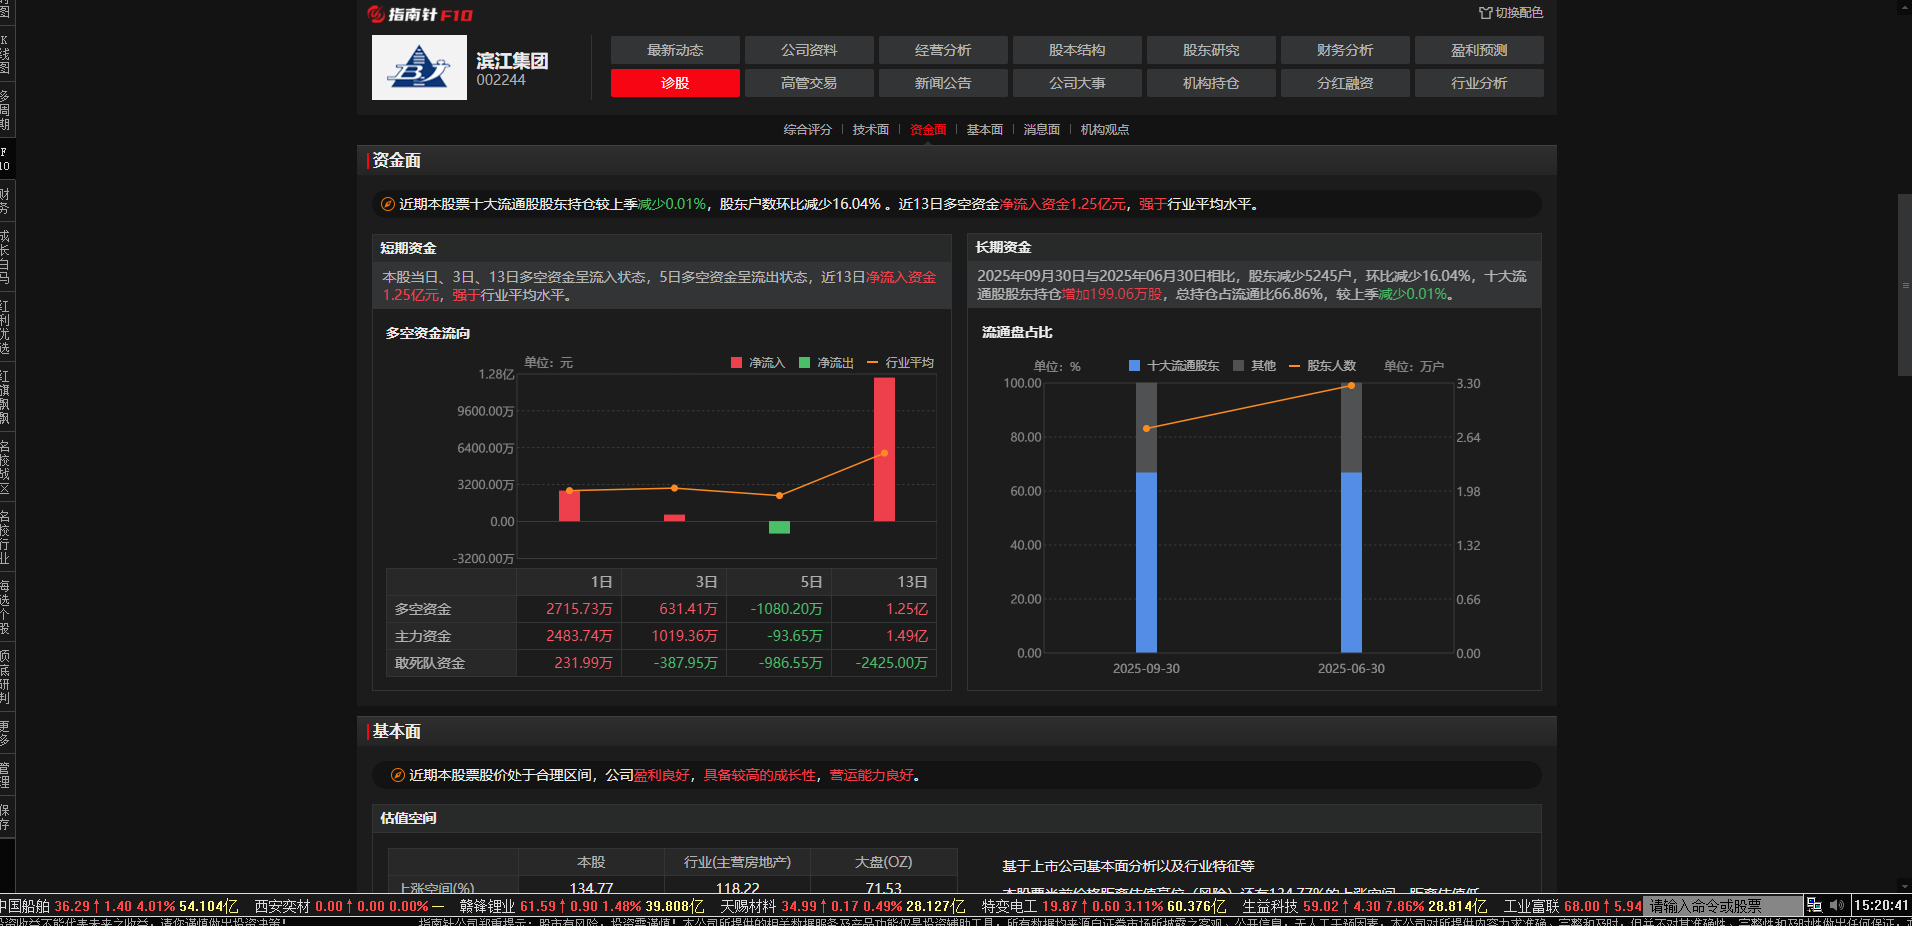Click the speaker sound icon in status bar
The height and width of the screenshot is (926, 1912).
[1837, 905]
